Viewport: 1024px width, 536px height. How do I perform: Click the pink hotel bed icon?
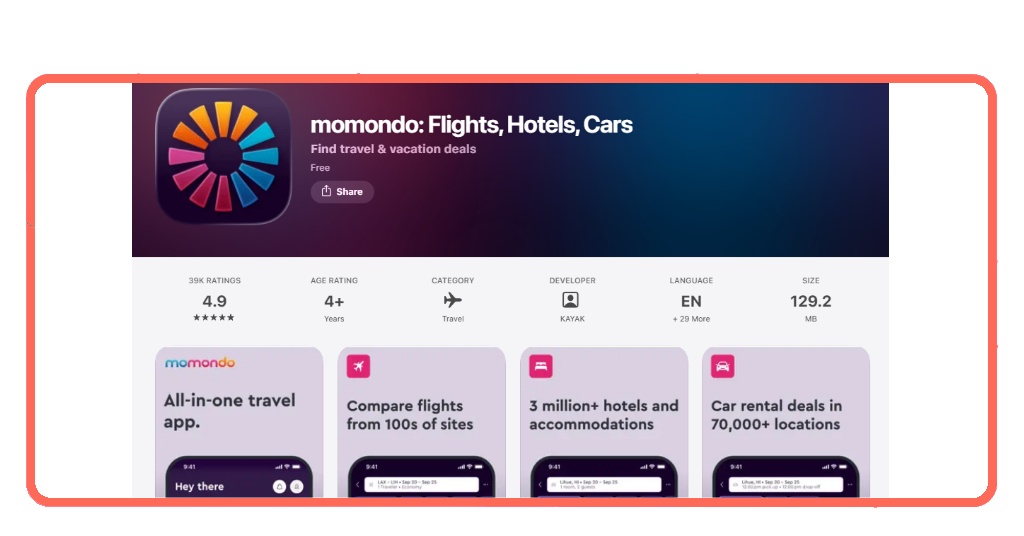[541, 366]
